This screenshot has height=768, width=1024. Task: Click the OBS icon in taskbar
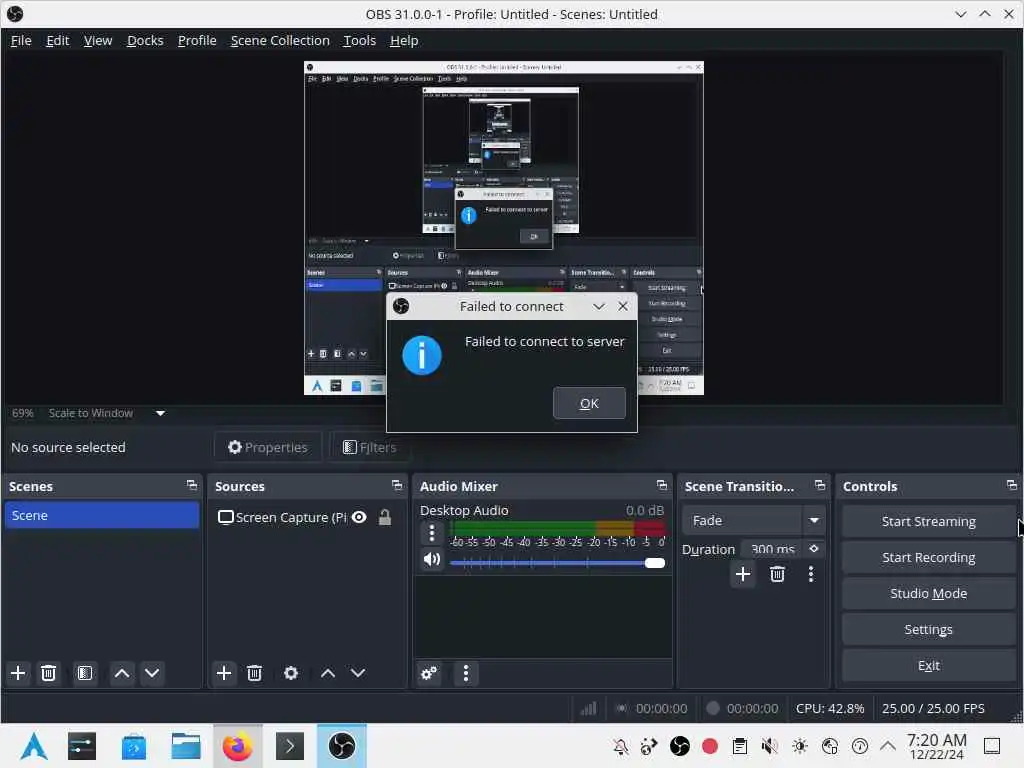342,746
